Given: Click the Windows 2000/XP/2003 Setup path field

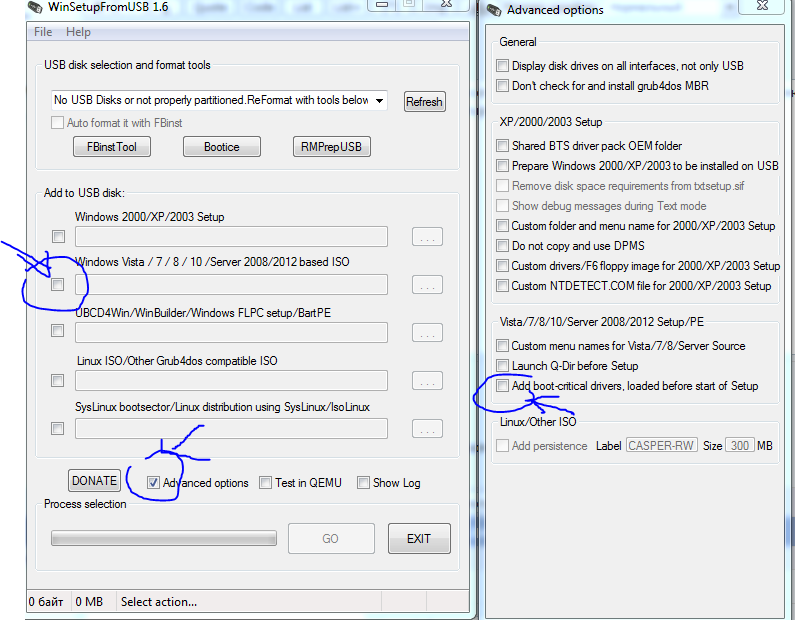Looking at the screenshot, I should tap(231, 237).
